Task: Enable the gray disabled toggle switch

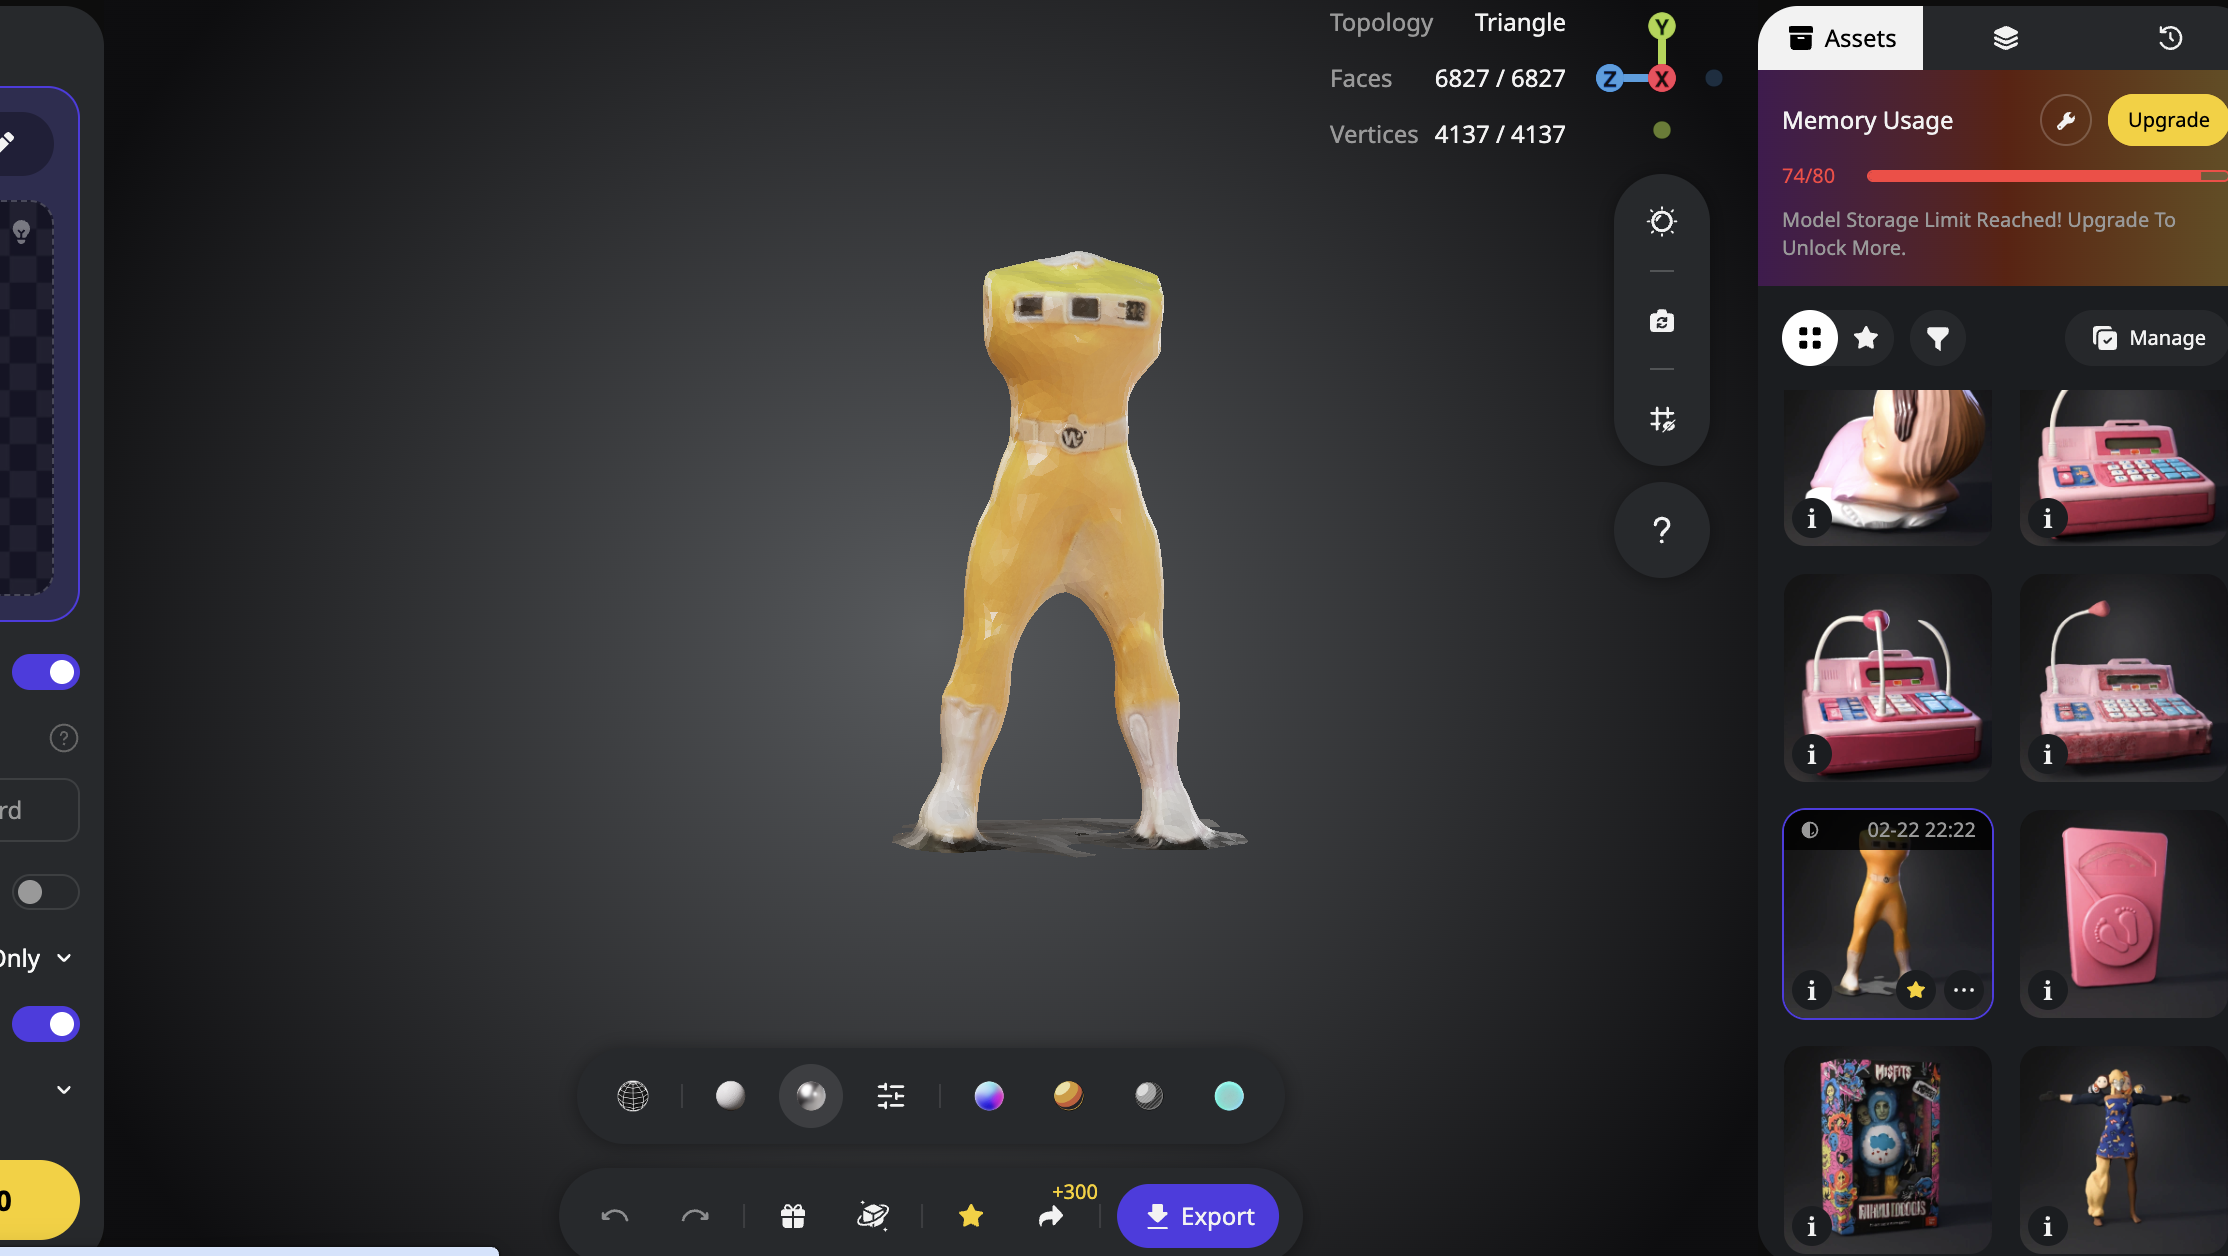Action: click(x=46, y=892)
